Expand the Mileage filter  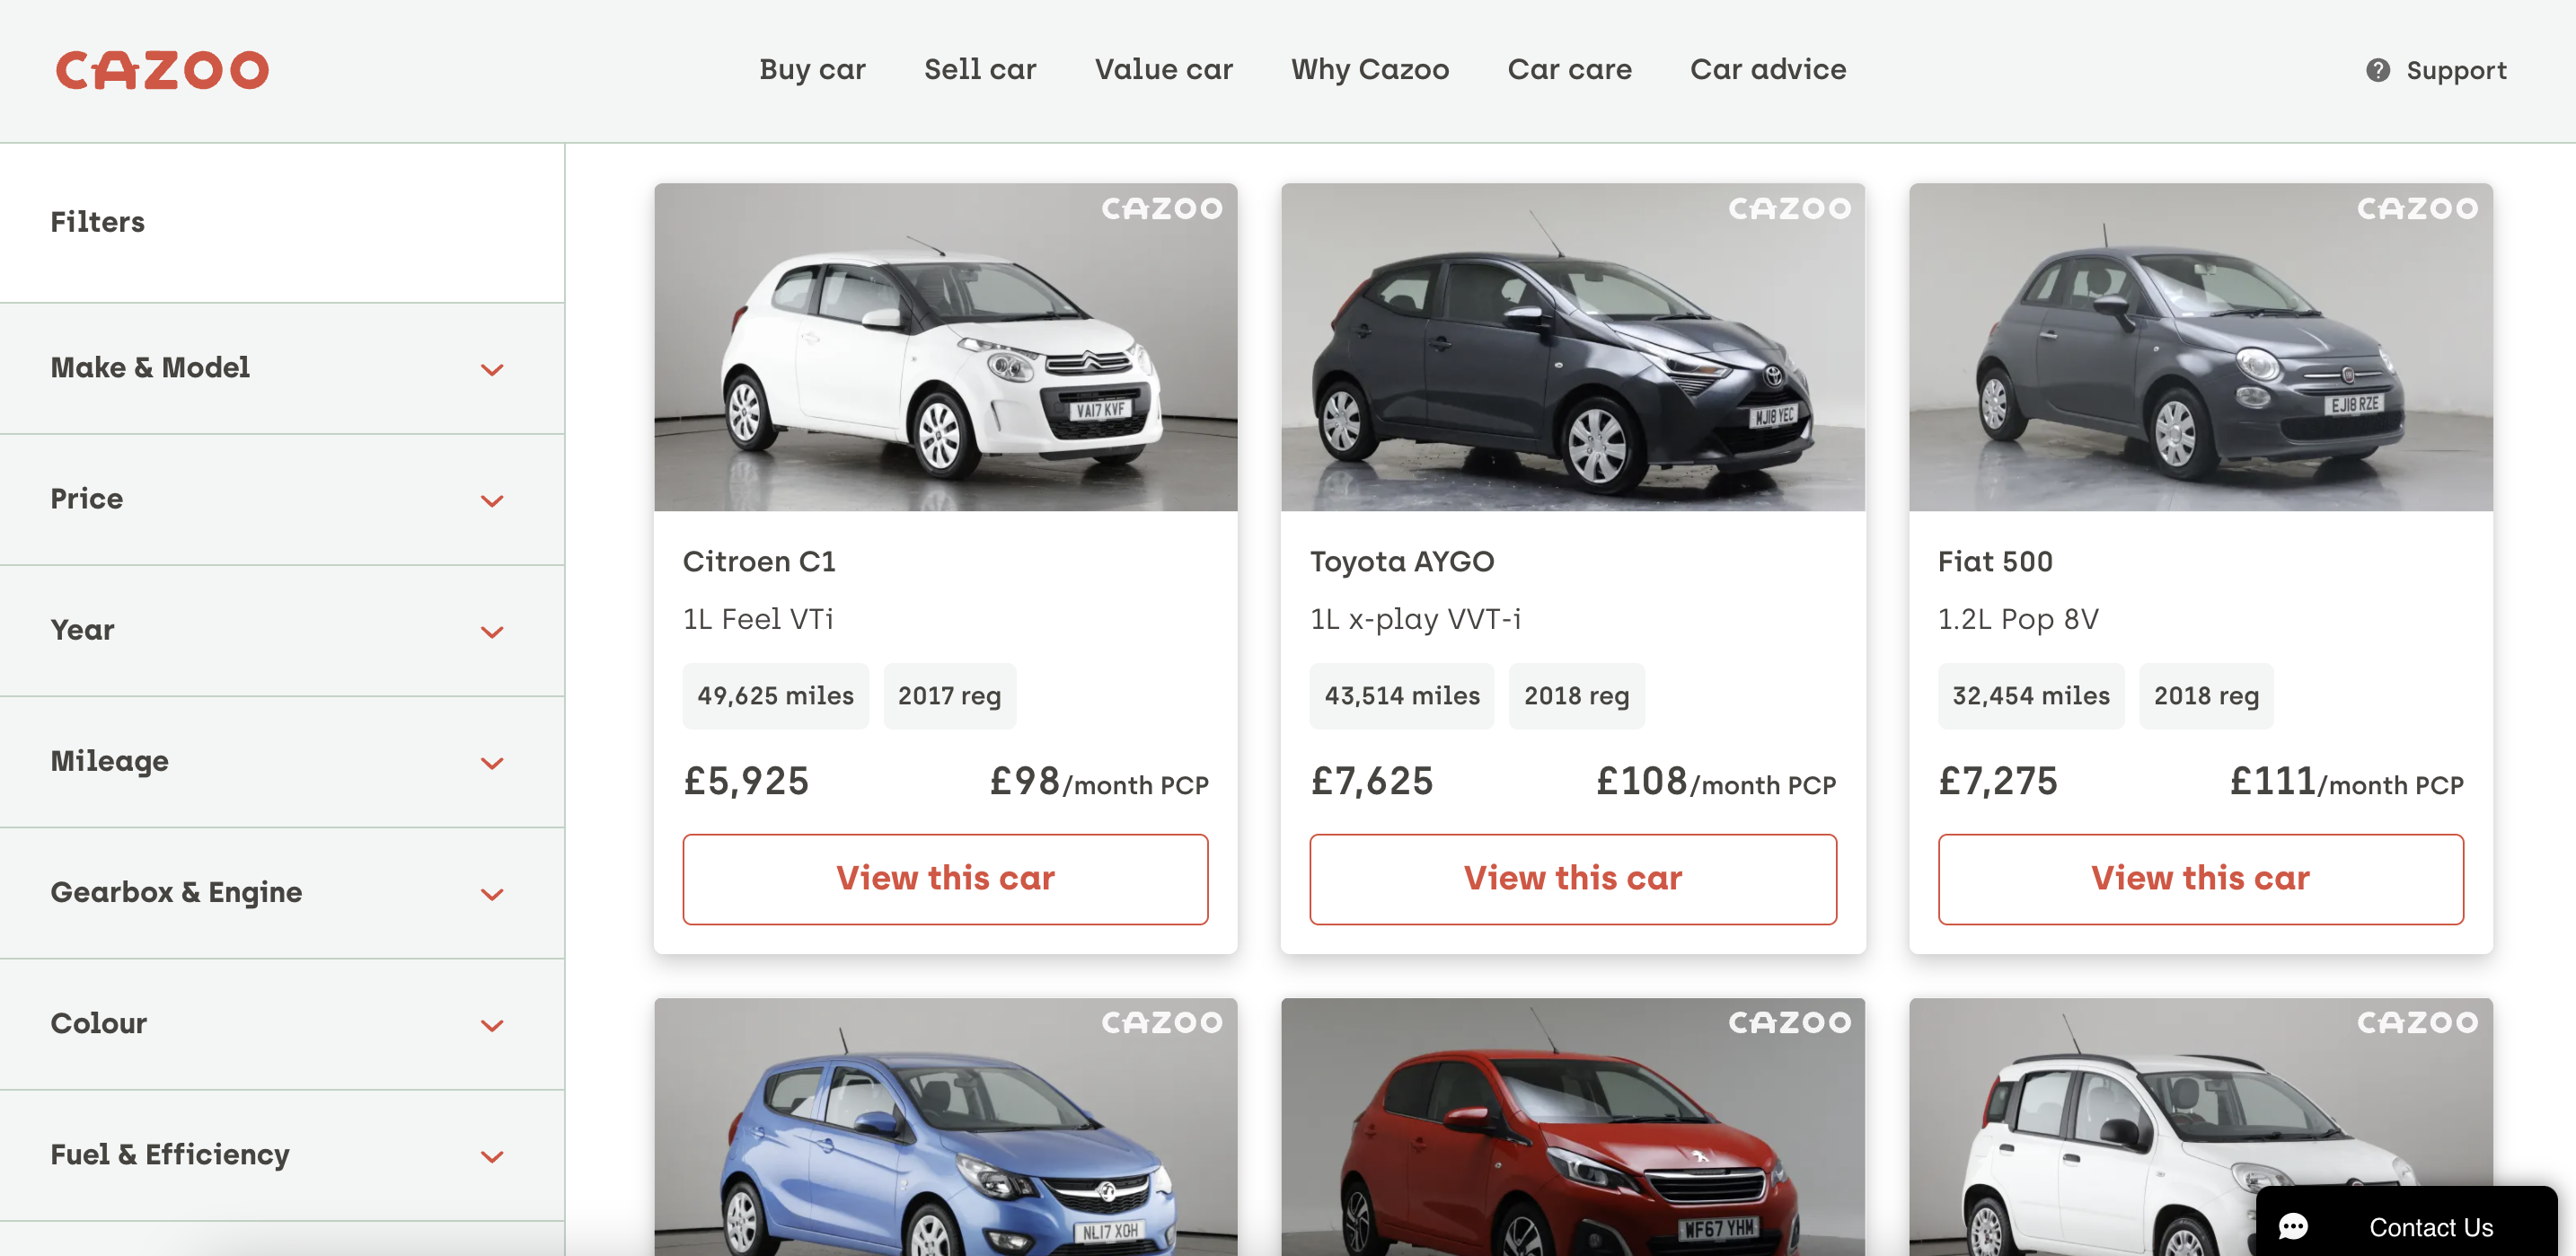(282, 762)
